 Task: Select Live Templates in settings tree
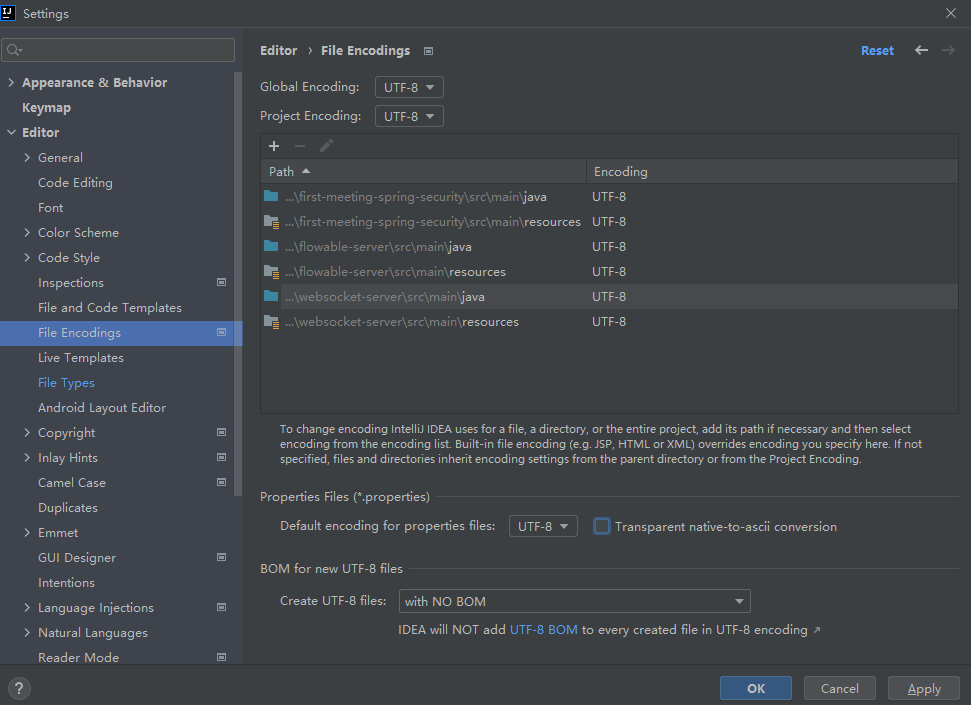coord(81,358)
